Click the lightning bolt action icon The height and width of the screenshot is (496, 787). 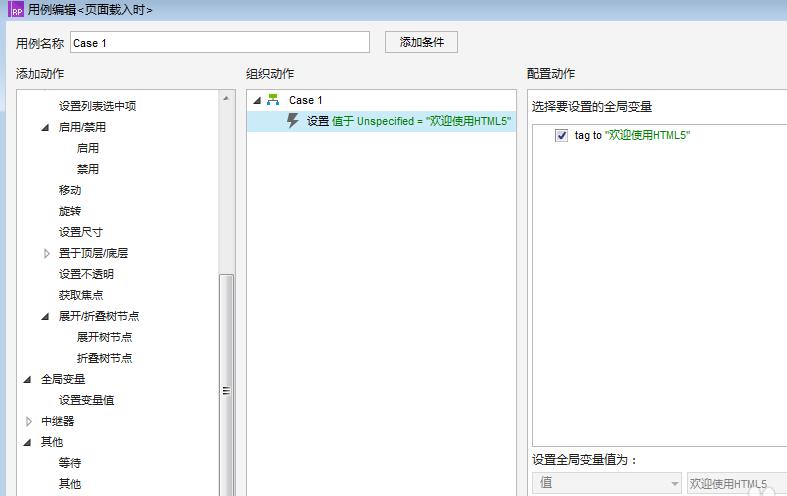[293, 120]
